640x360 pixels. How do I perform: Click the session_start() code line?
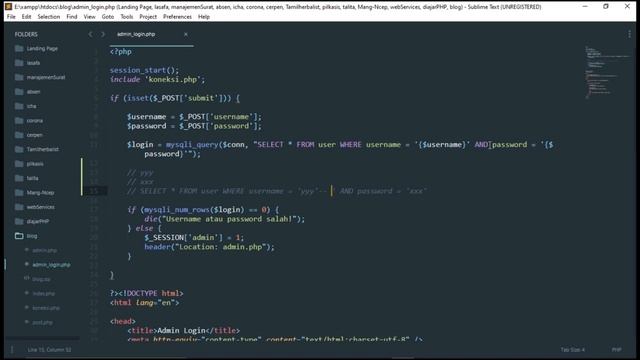click(x=144, y=70)
